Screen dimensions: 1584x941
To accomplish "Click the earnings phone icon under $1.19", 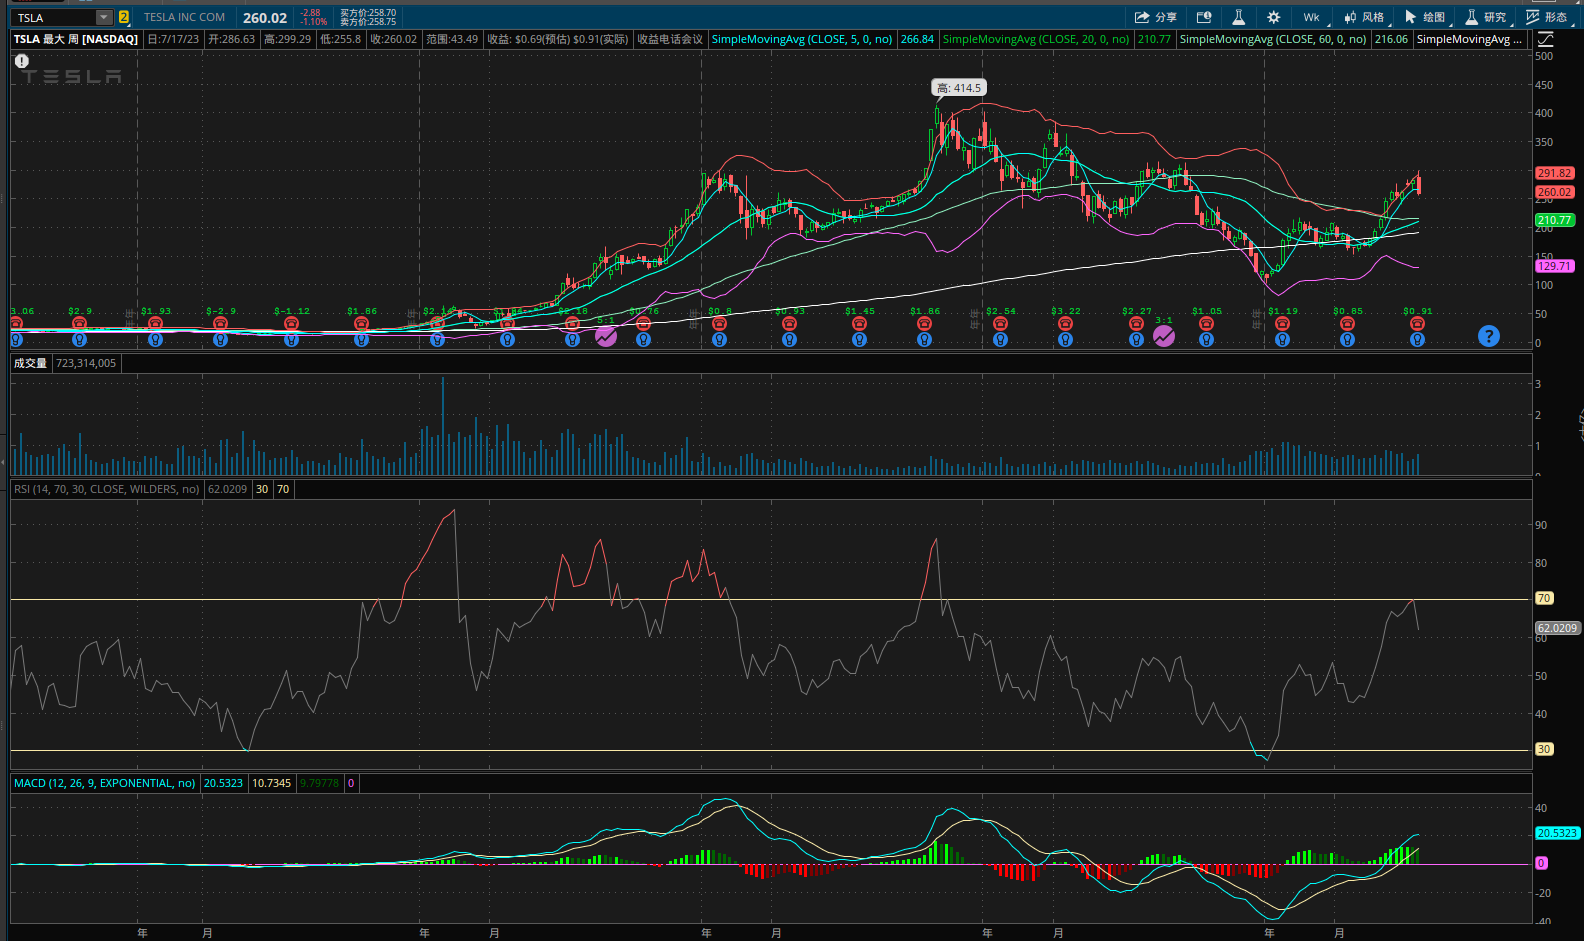I will (1282, 324).
